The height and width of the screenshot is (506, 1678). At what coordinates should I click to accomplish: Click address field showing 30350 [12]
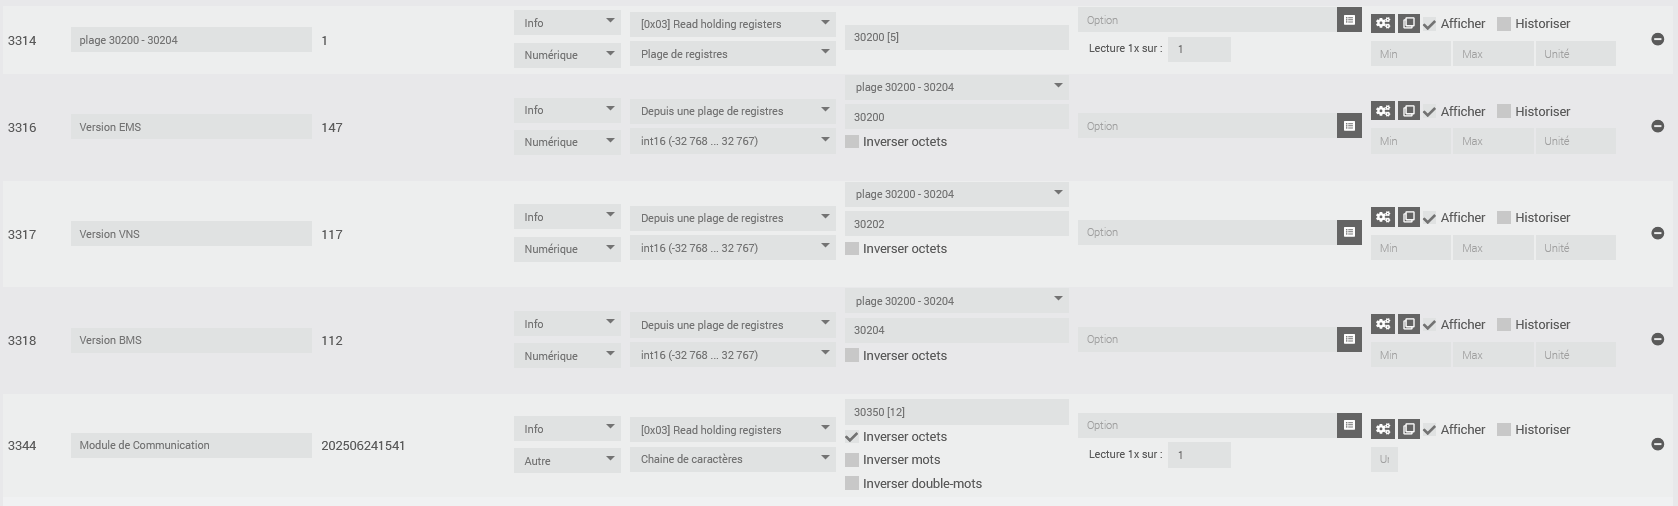(956, 412)
